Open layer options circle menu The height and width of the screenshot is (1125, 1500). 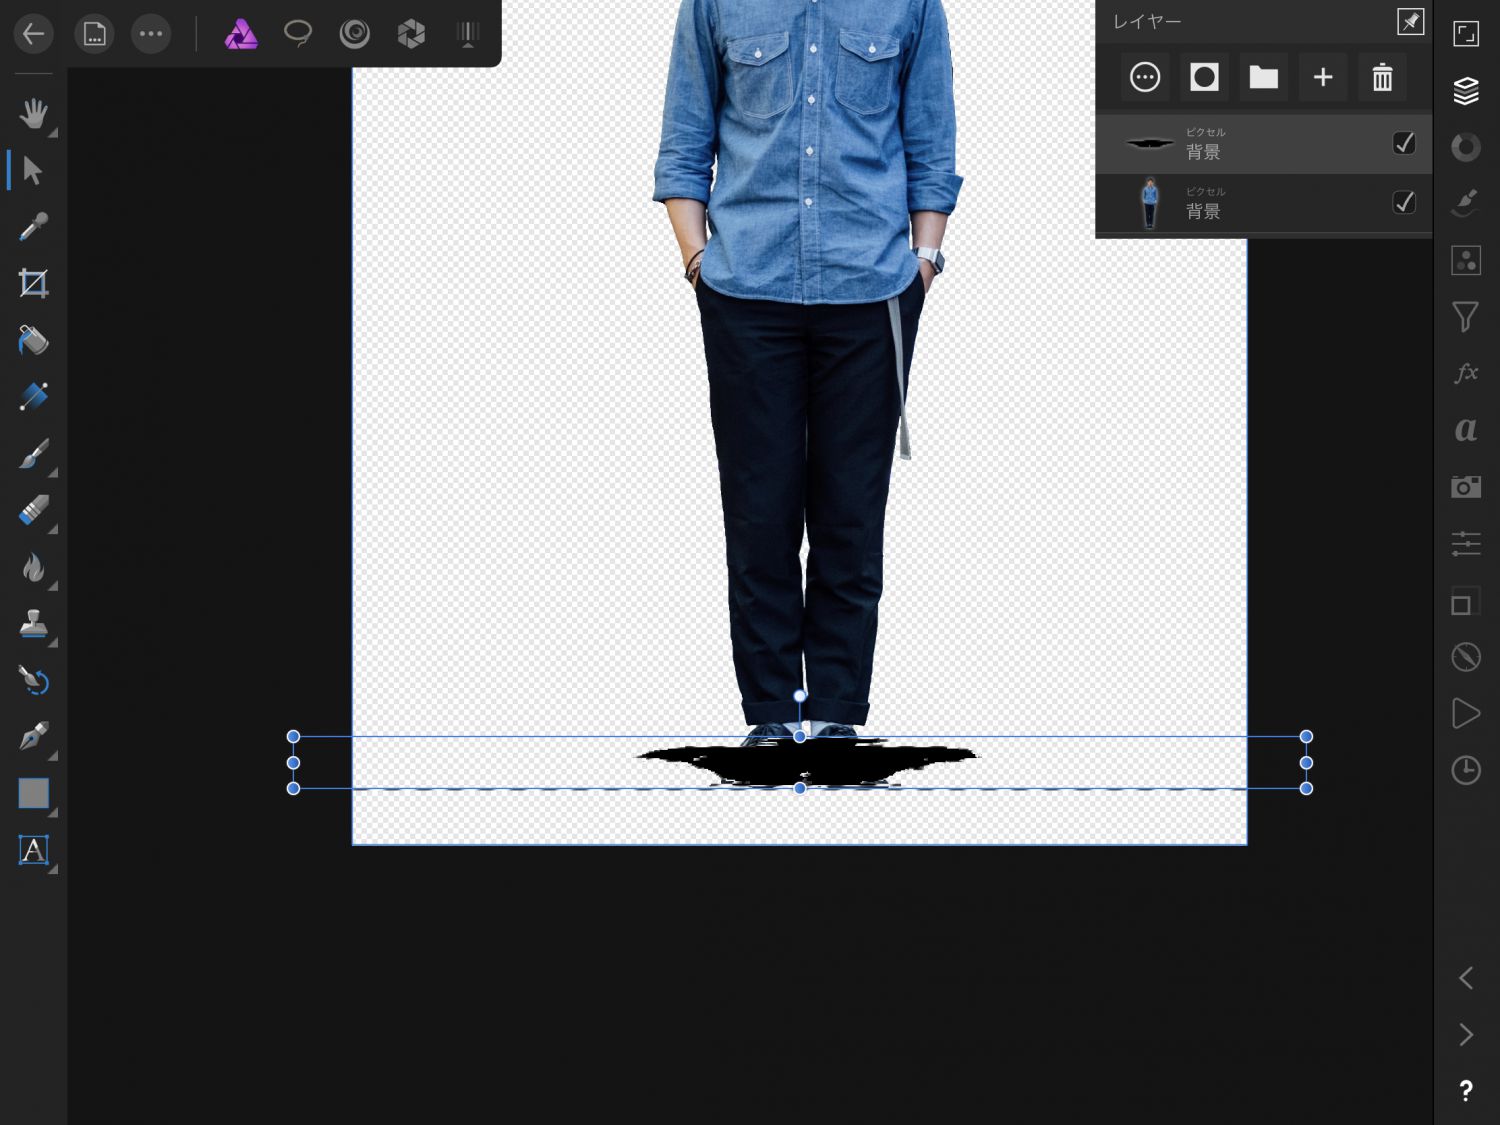[x=1145, y=77]
